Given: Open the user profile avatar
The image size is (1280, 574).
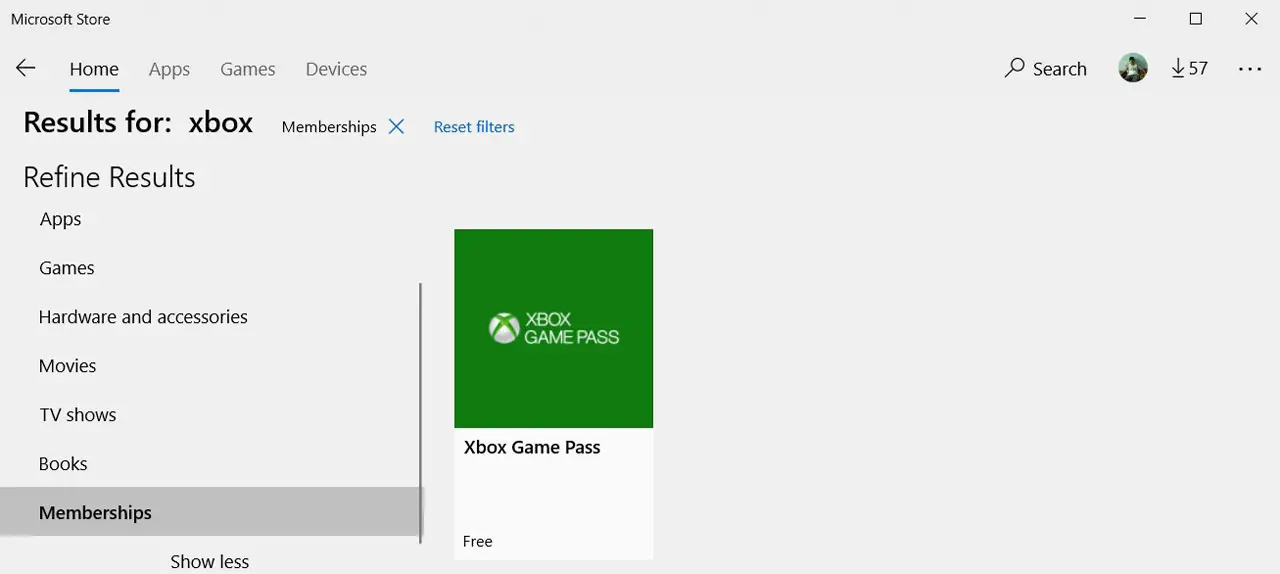Looking at the screenshot, I should pyautogui.click(x=1133, y=68).
